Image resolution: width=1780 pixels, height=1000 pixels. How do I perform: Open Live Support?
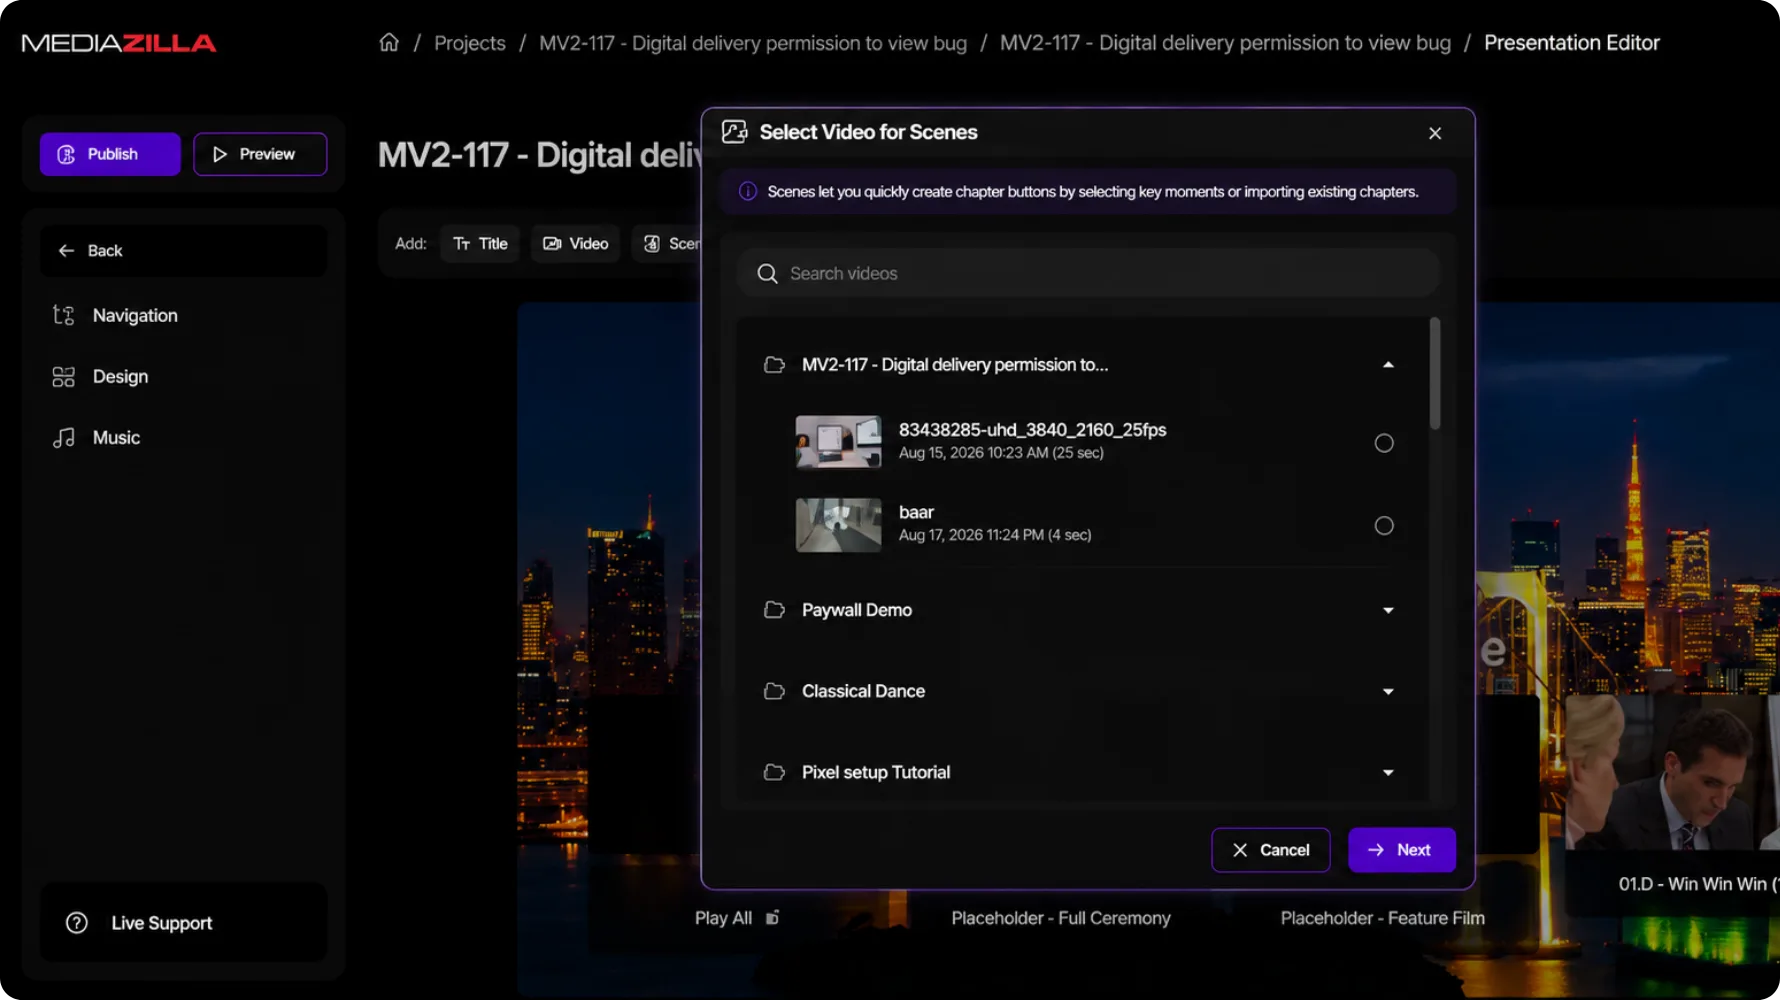pyautogui.click(x=183, y=923)
